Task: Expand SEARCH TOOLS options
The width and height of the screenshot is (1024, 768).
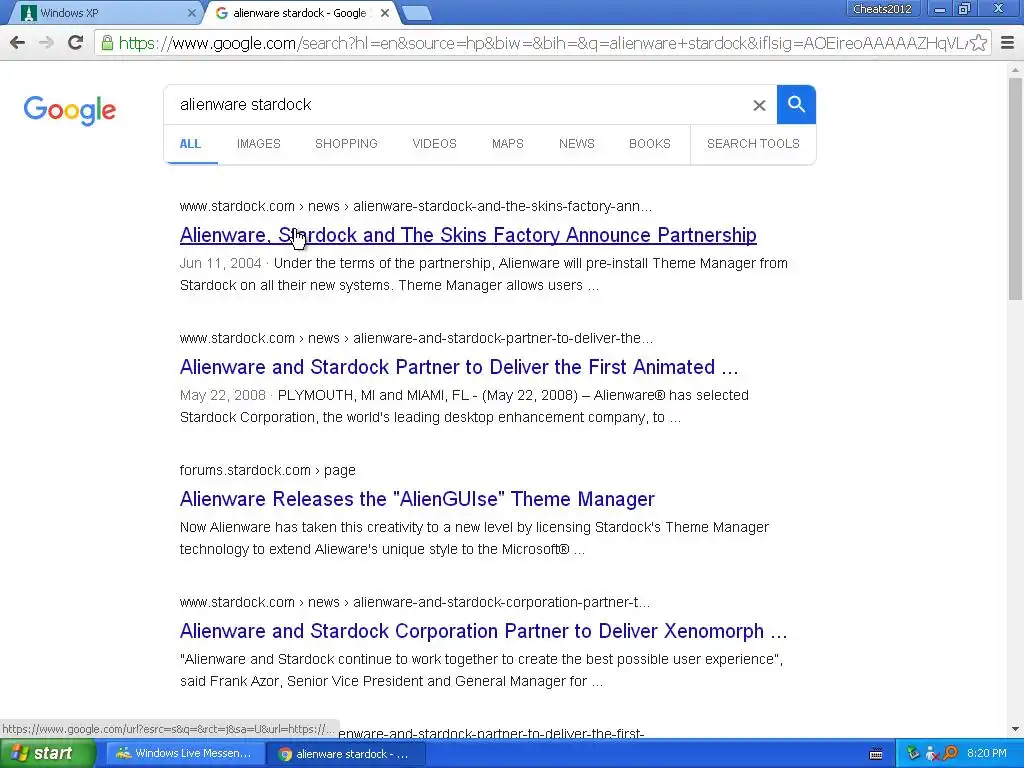Action: [x=753, y=144]
